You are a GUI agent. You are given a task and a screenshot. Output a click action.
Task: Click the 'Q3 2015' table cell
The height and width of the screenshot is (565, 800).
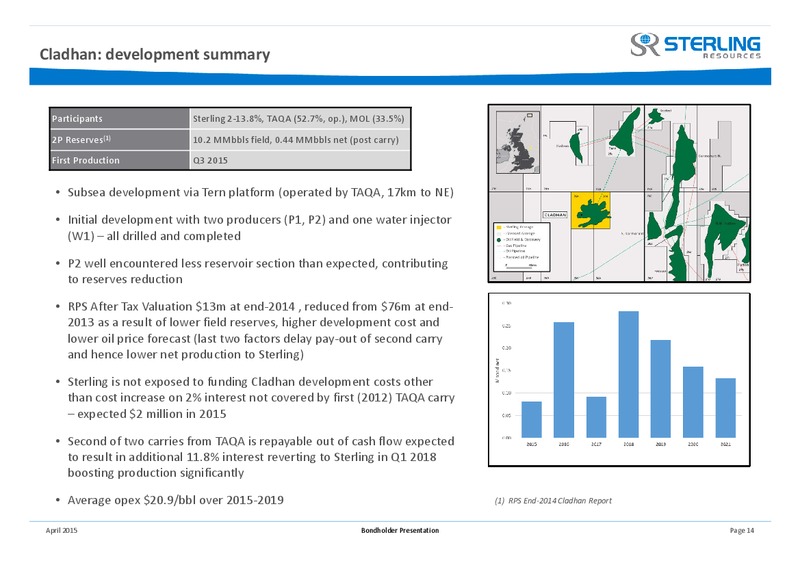click(x=300, y=160)
